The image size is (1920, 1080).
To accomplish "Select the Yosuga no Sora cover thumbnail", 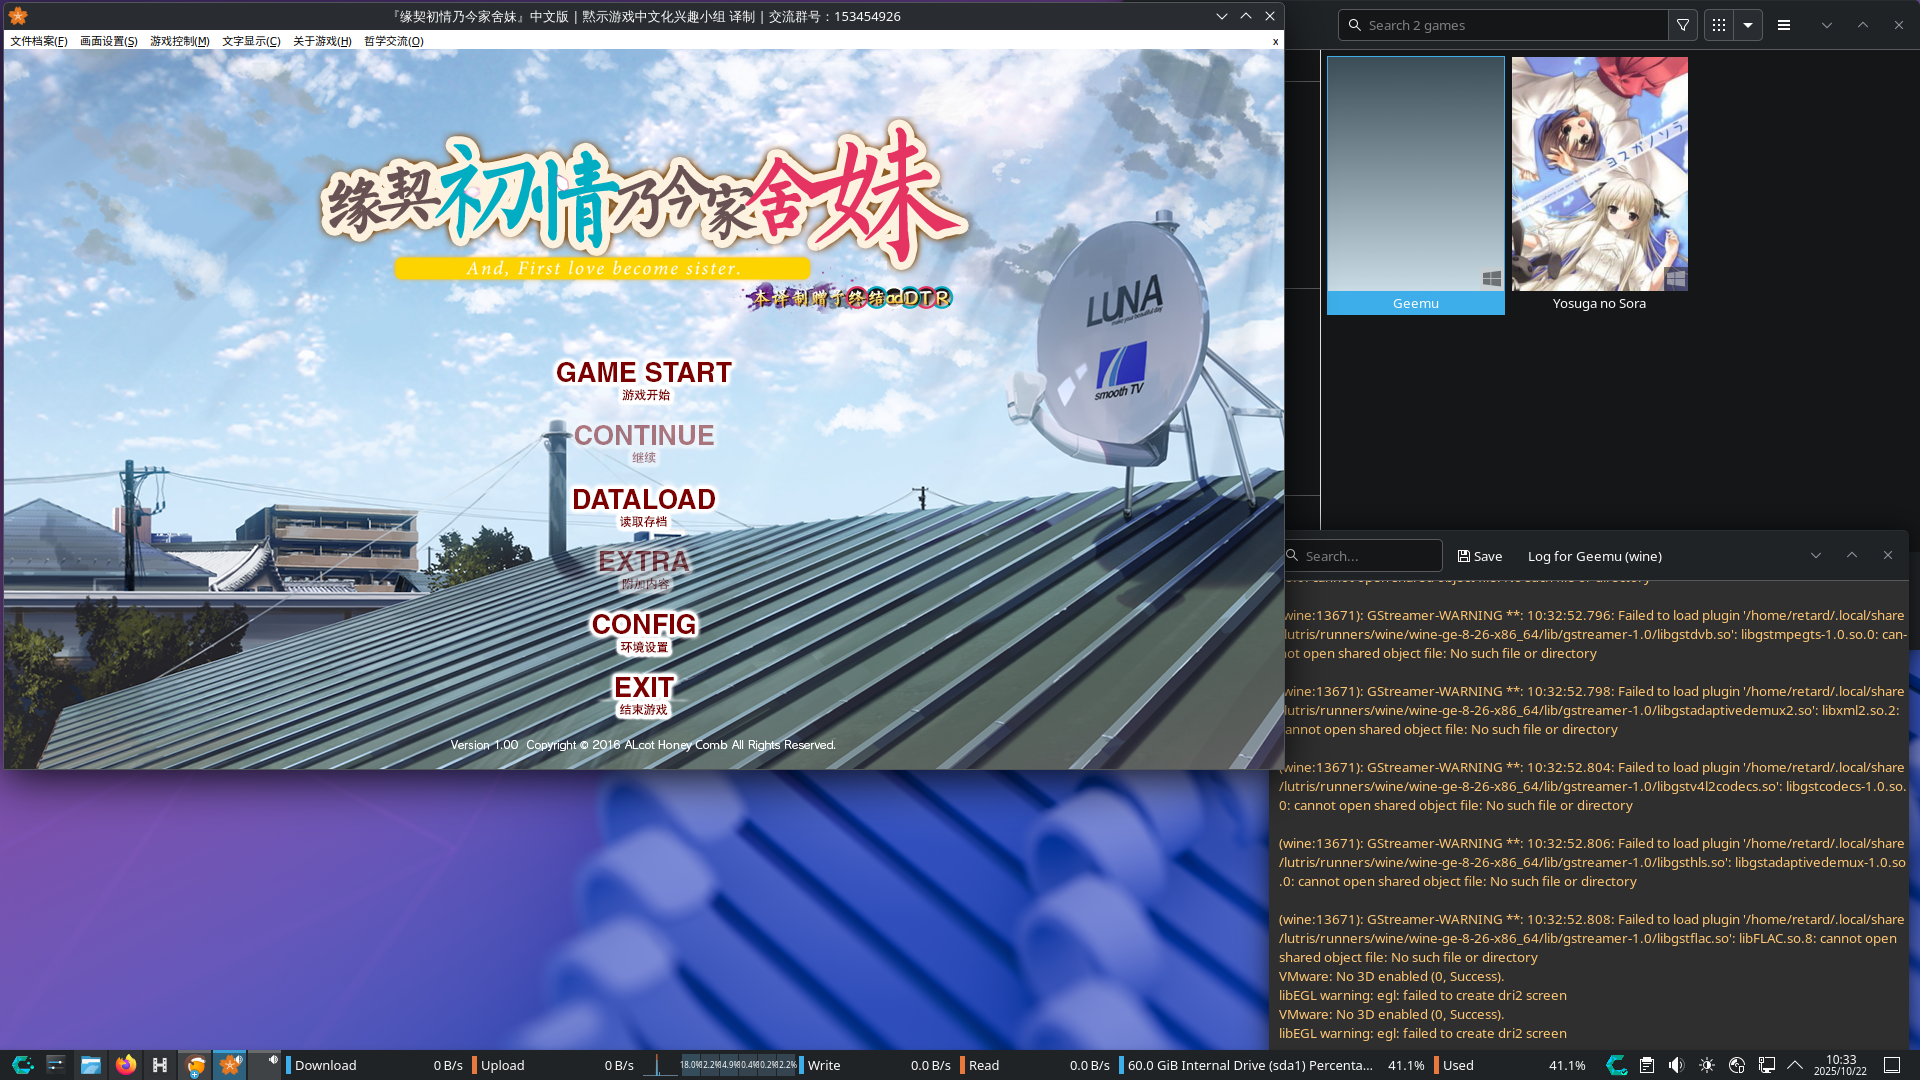I will (1599, 174).
